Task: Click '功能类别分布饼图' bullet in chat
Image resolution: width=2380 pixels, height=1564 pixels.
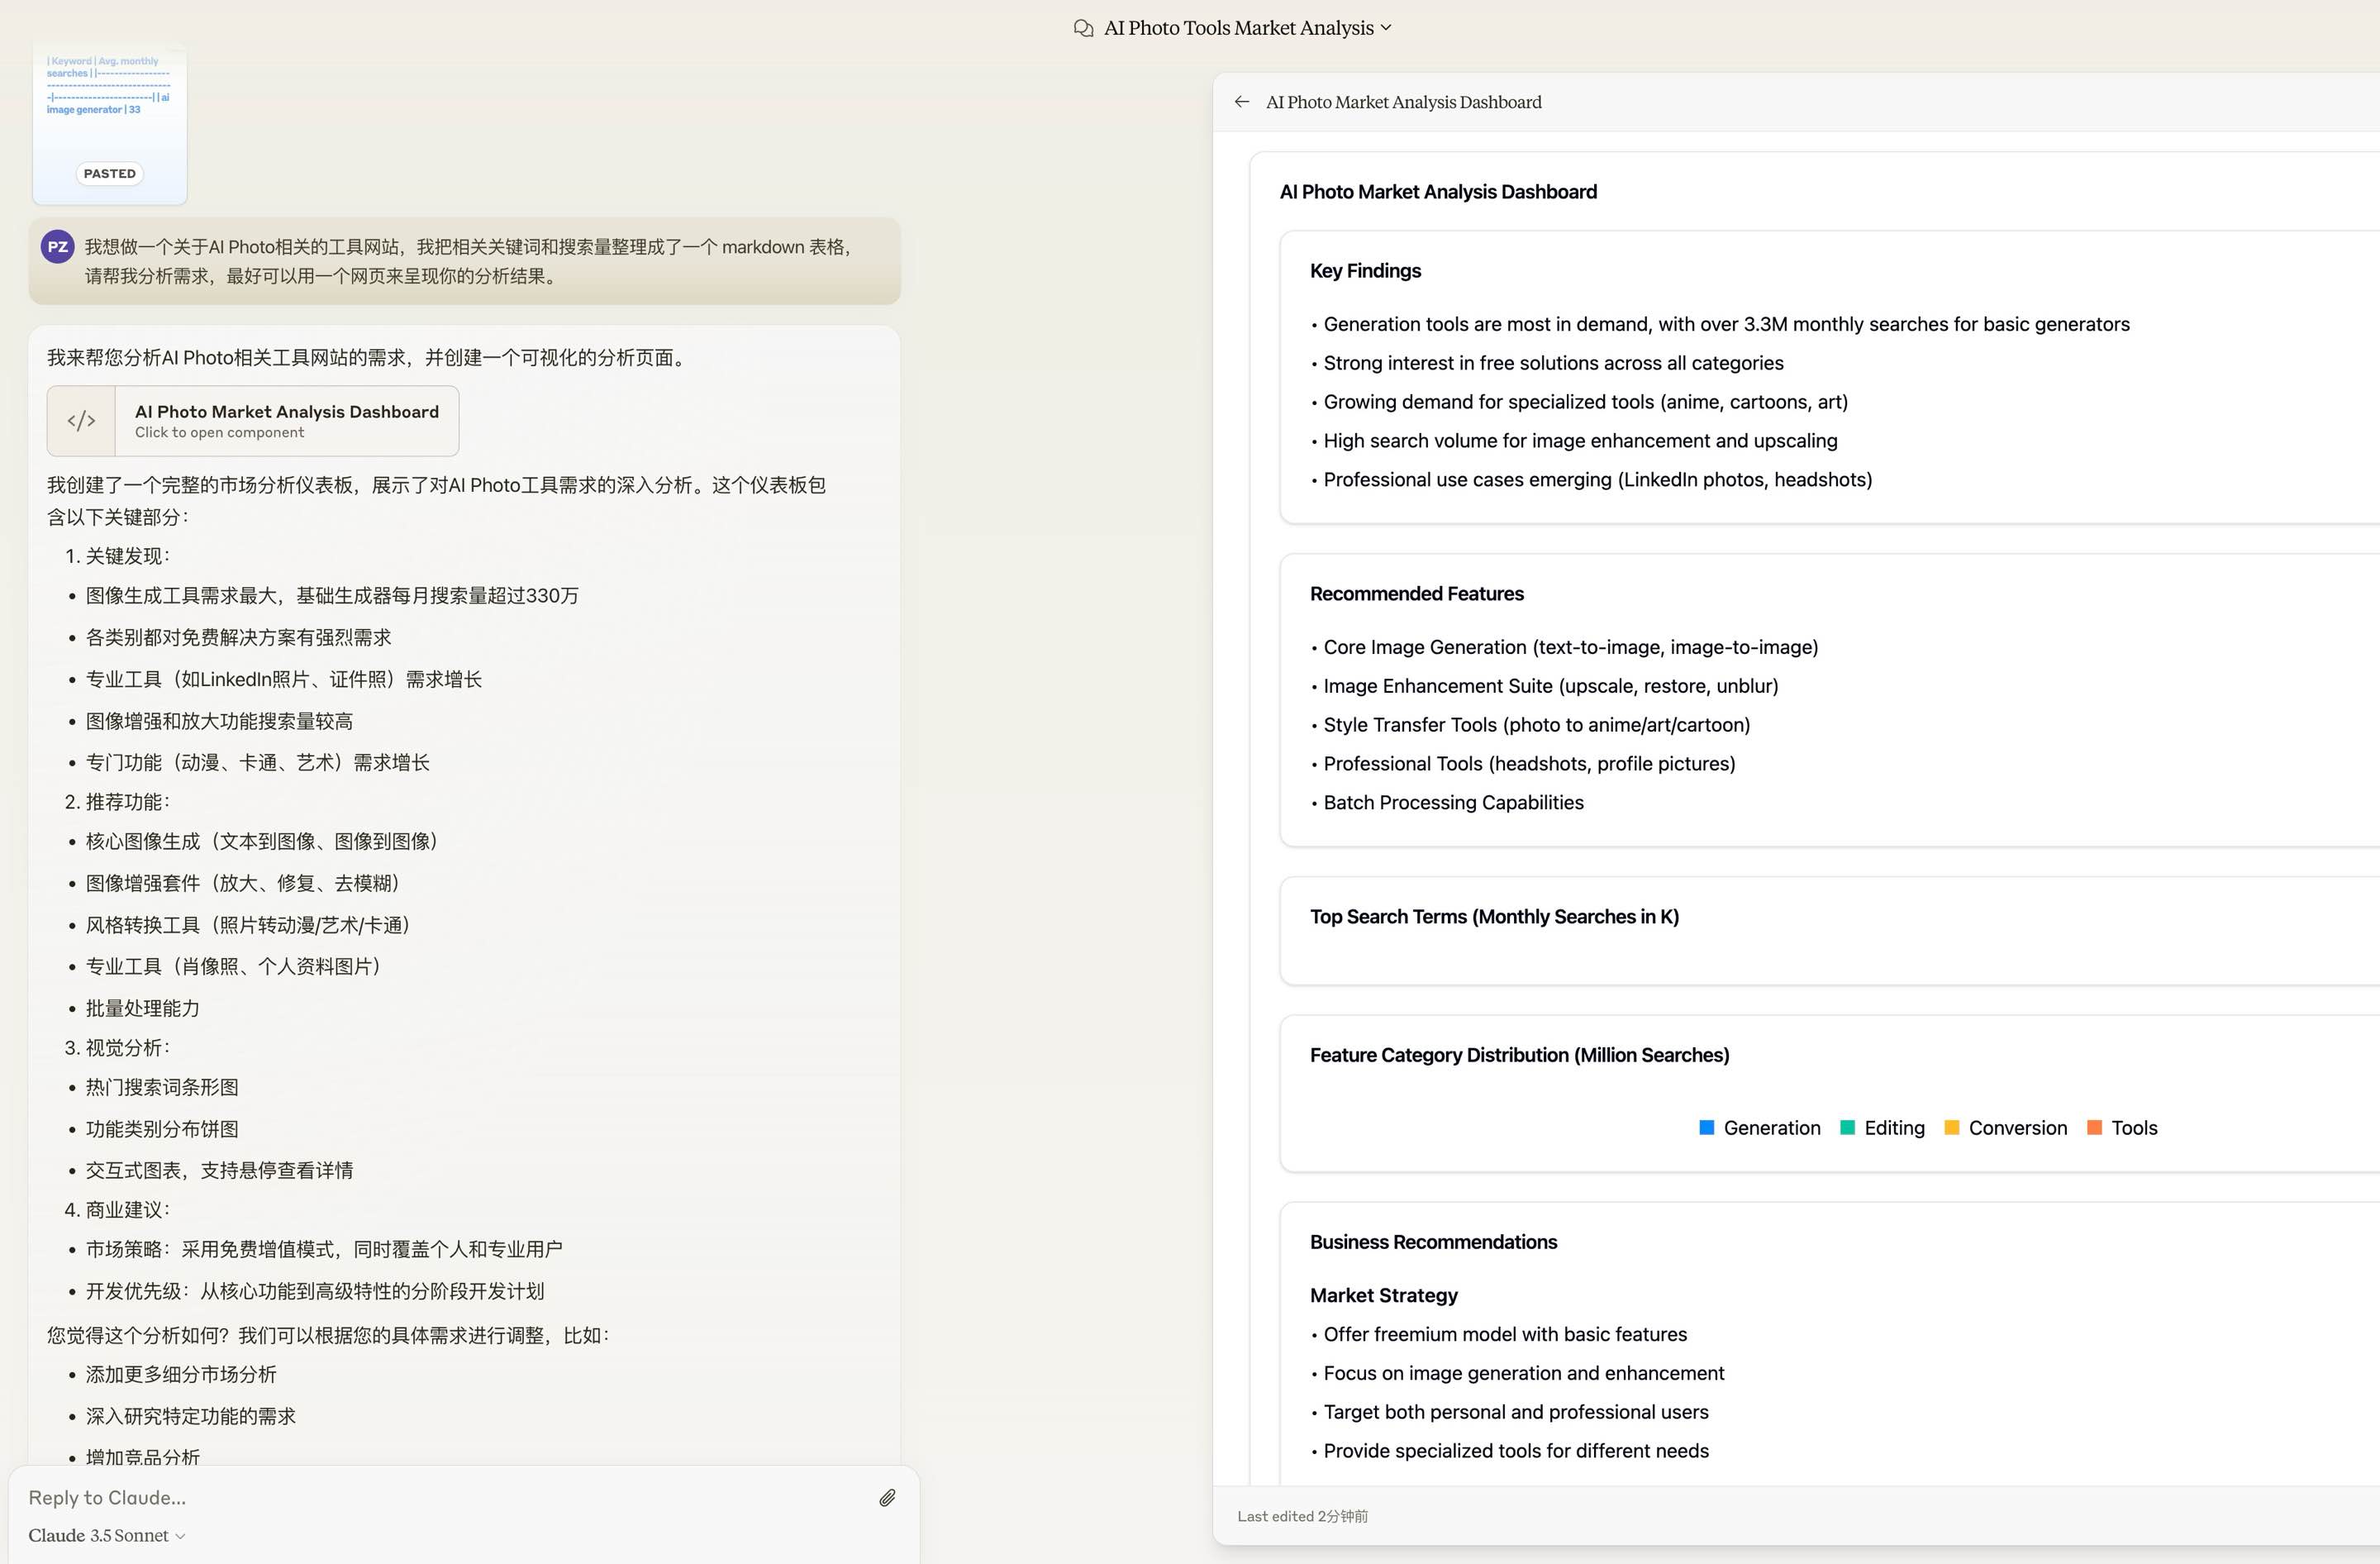Action: click(162, 1129)
